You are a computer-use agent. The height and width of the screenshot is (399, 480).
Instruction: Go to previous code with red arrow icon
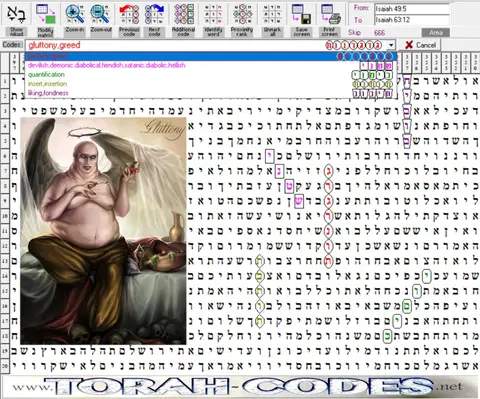coord(129,14)
